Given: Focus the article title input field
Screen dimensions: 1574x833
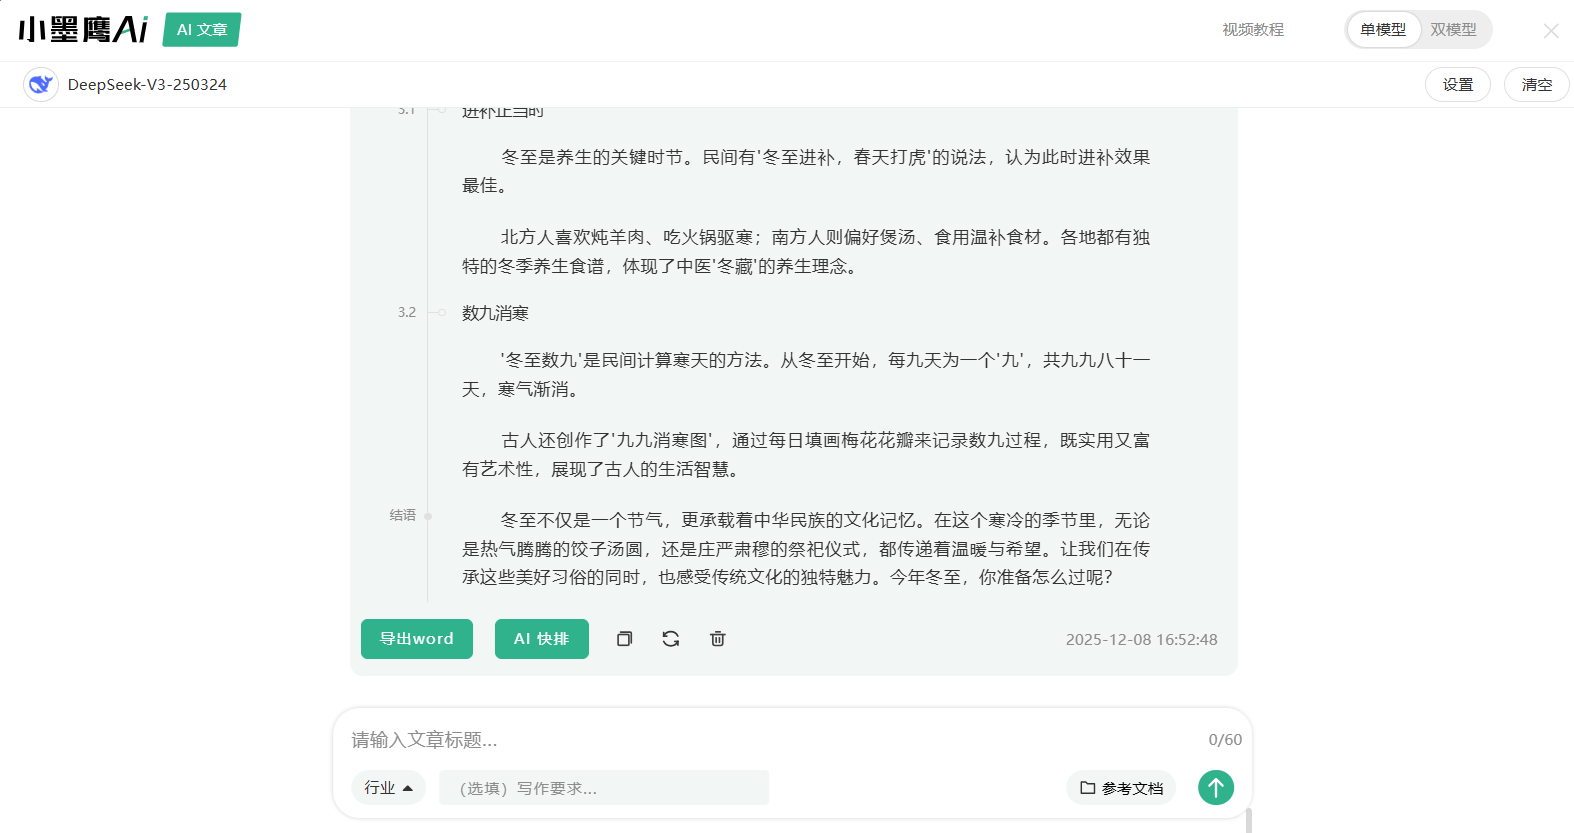Looking at the screenshot, I should (770, 740).
